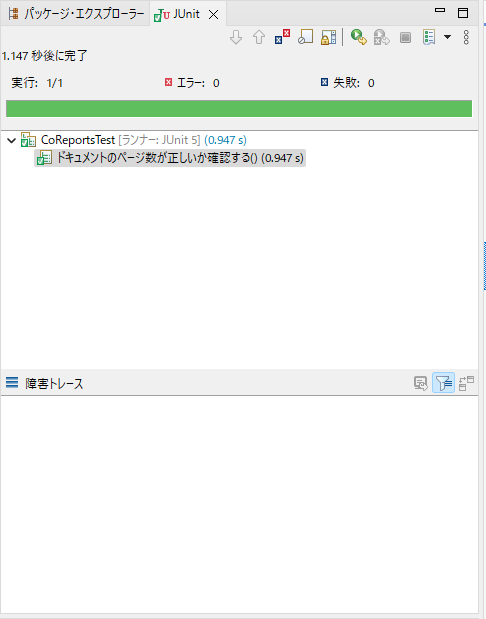Collapse the CoReportsTest tree node
Screen dimensions: 486x619
click(x=11, y=140)
